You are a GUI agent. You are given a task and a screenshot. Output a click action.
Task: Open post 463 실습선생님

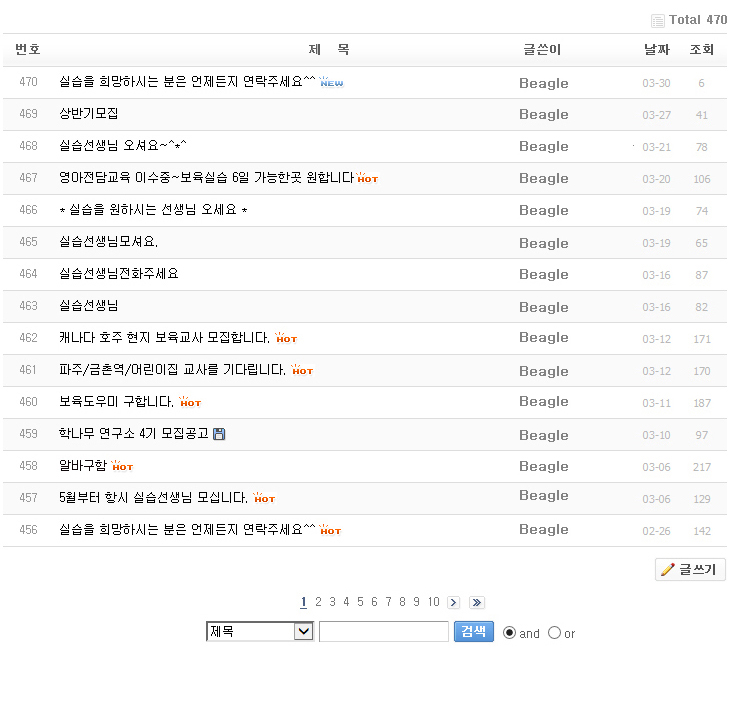pos(89,306)
